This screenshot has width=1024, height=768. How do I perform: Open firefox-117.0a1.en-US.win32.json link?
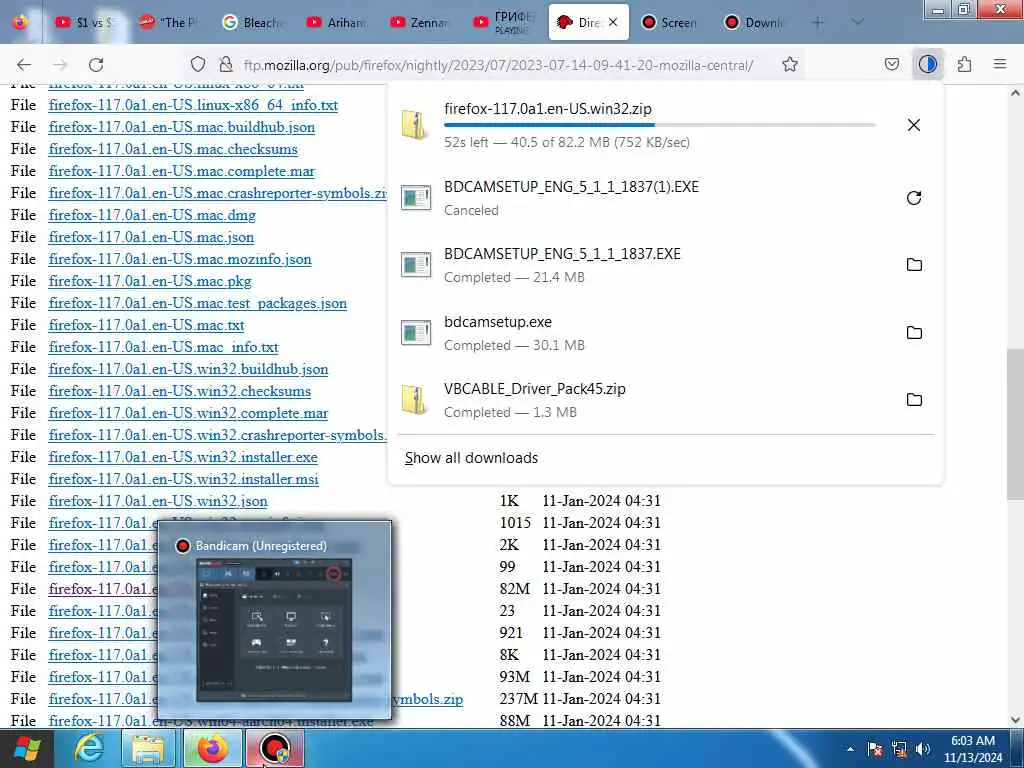tap(157, 501)
